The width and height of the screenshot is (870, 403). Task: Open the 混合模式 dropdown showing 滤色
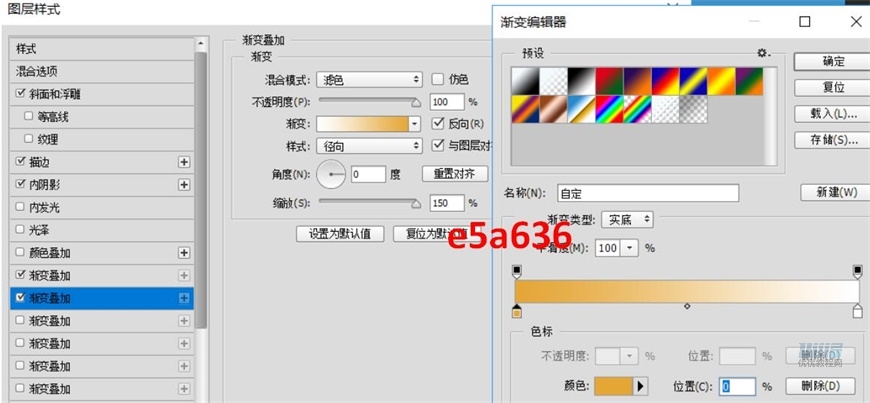[x=370, y=80]
